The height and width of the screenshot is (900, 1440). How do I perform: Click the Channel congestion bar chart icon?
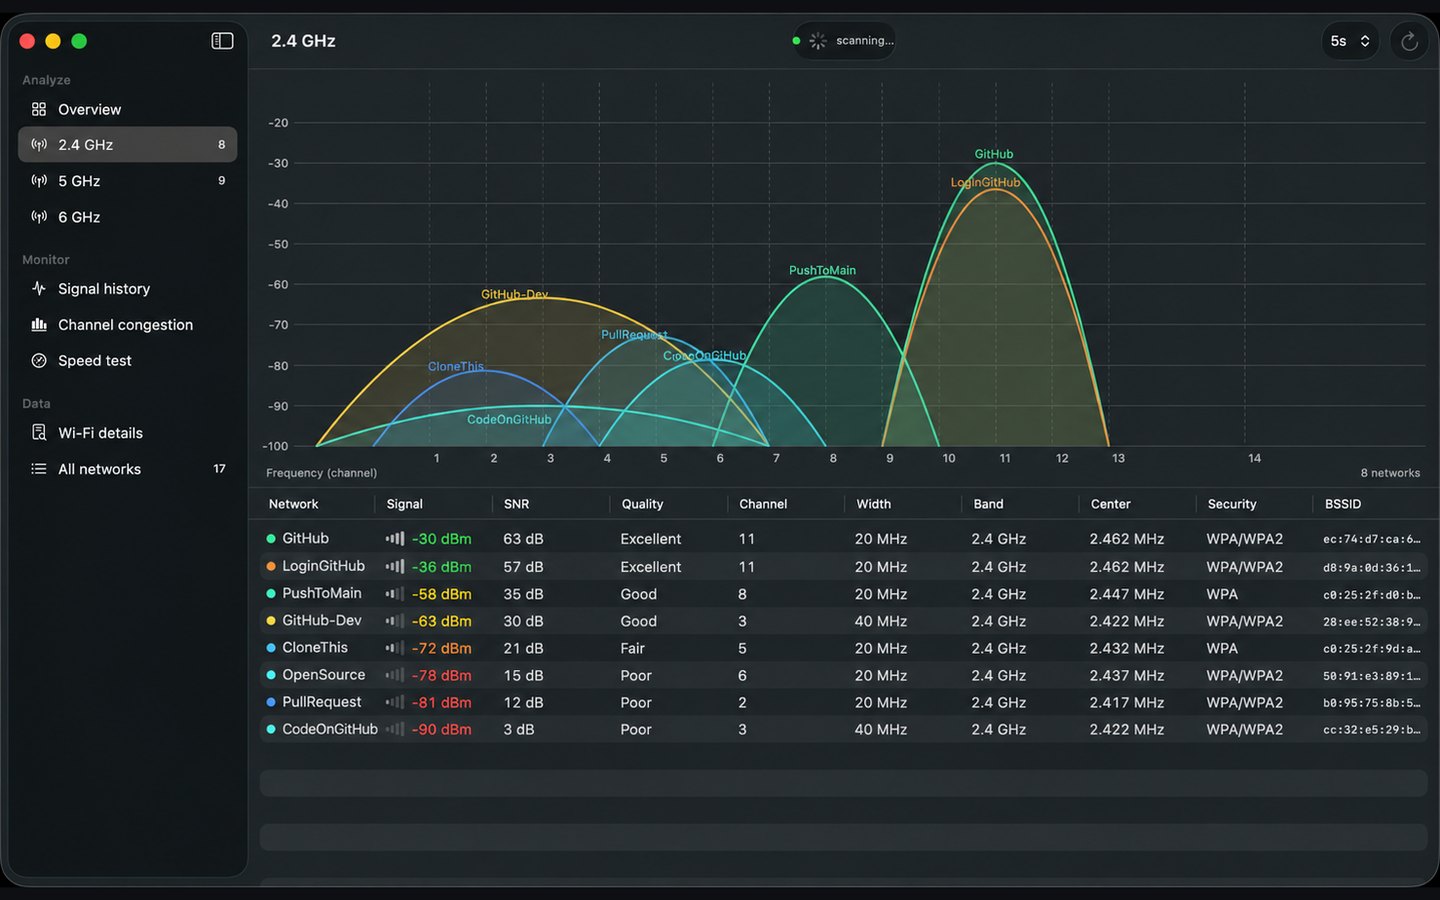coord(39,325)
